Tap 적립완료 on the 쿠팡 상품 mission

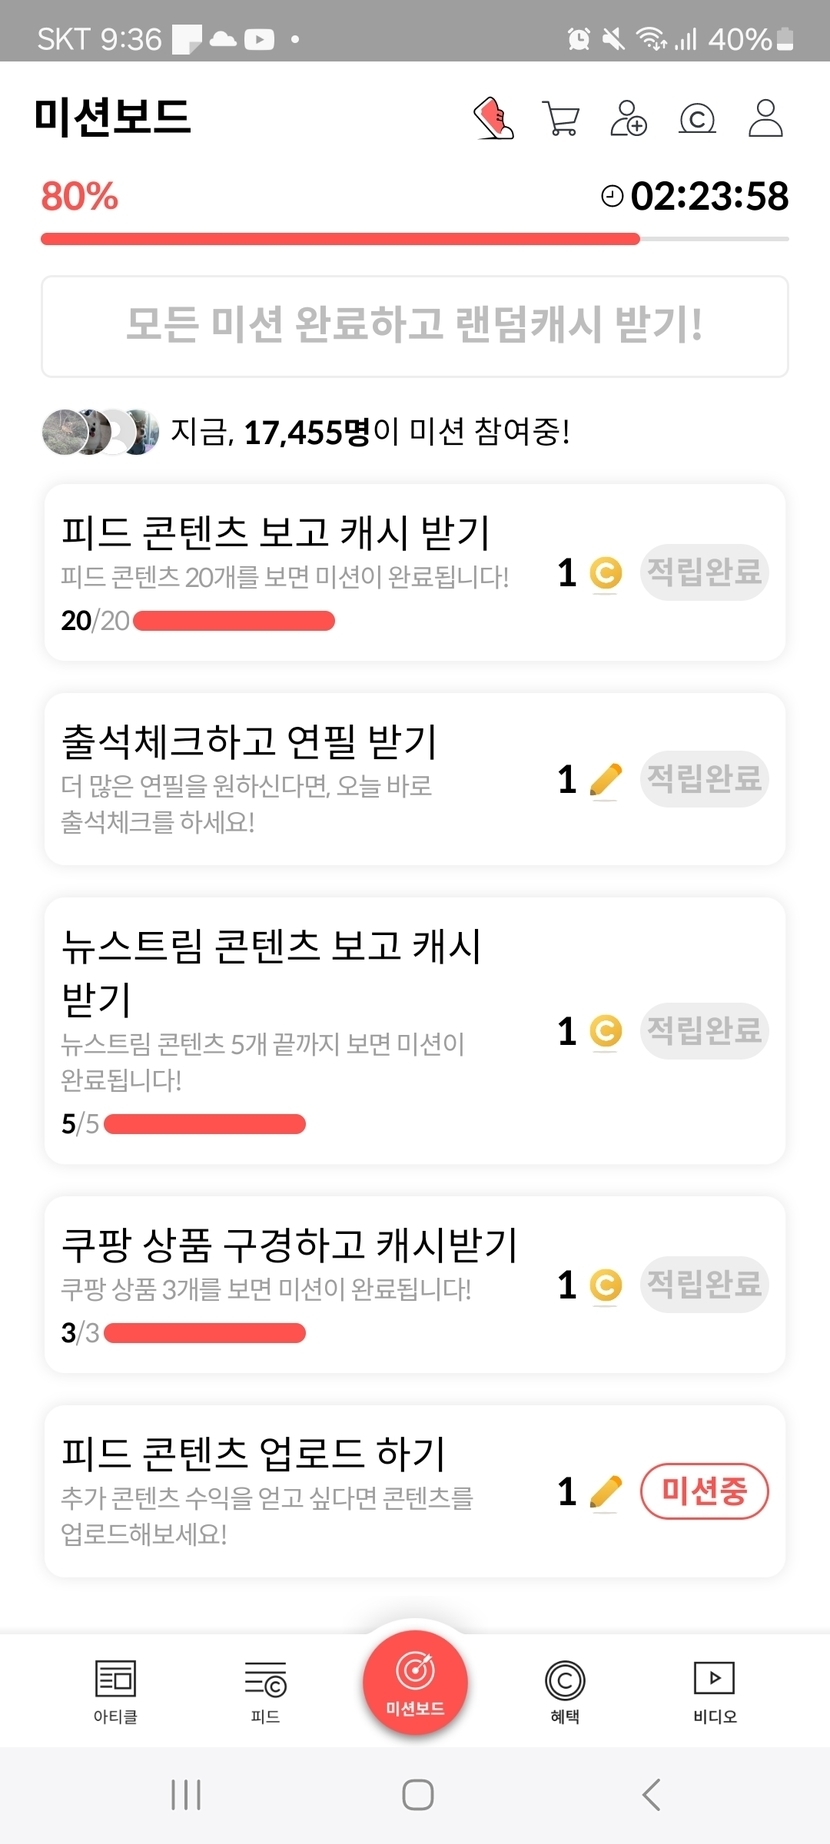[704, 1284]
